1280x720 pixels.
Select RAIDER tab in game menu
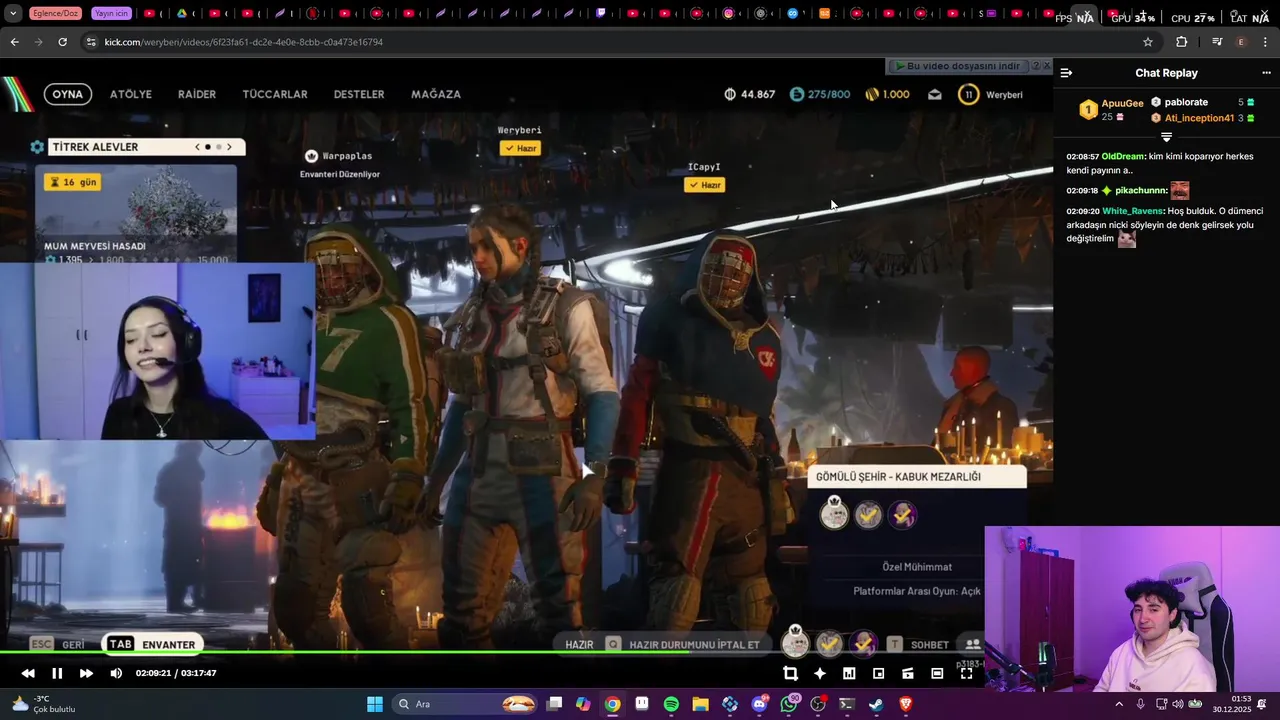pyautogui.click(x=197, y=94)
